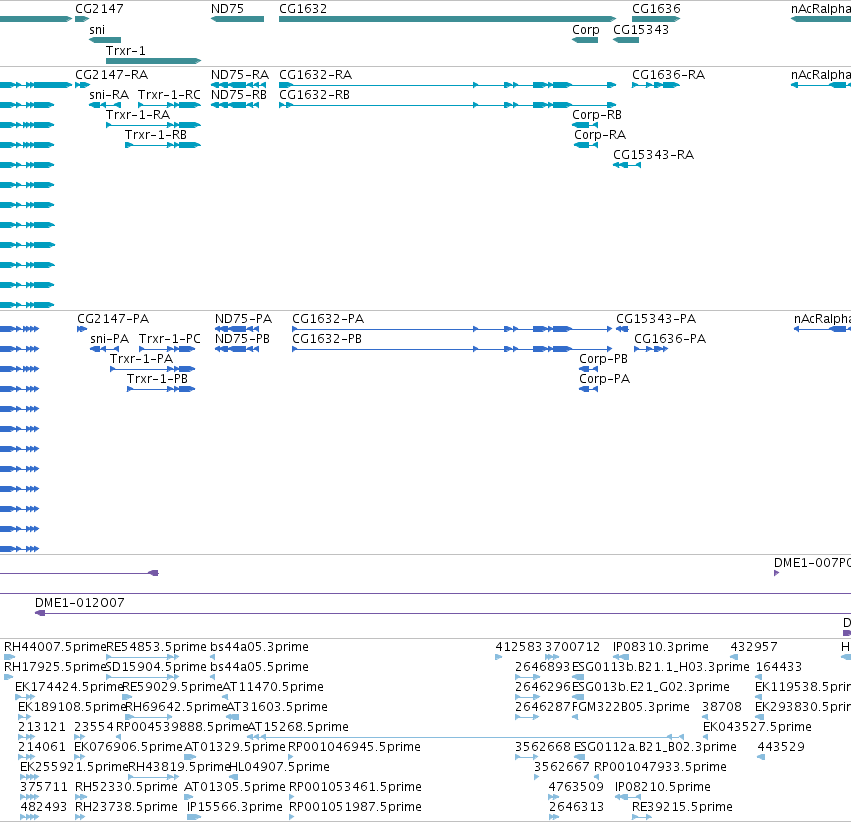Click the CG1636 gene label

pos(656,9)
